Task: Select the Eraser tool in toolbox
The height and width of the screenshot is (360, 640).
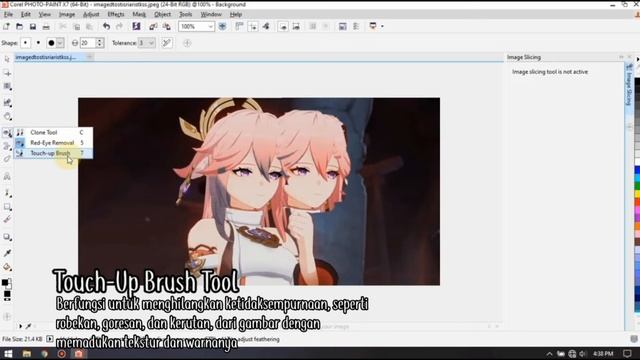Action: click(7, 220)
